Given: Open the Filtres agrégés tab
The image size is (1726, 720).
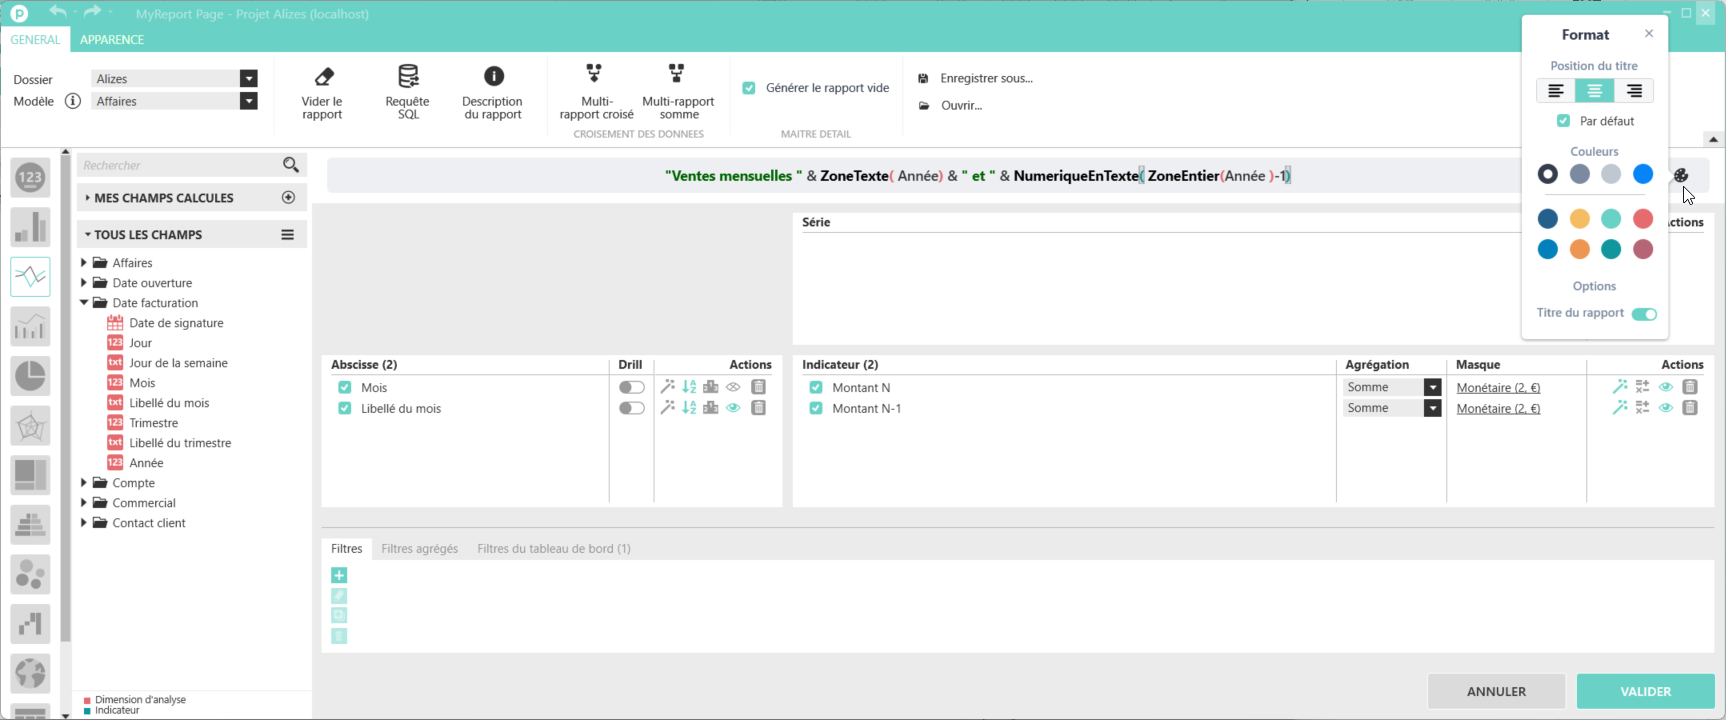Looking at the screenshot, I should pyautogui.click(x=419, y=549).
